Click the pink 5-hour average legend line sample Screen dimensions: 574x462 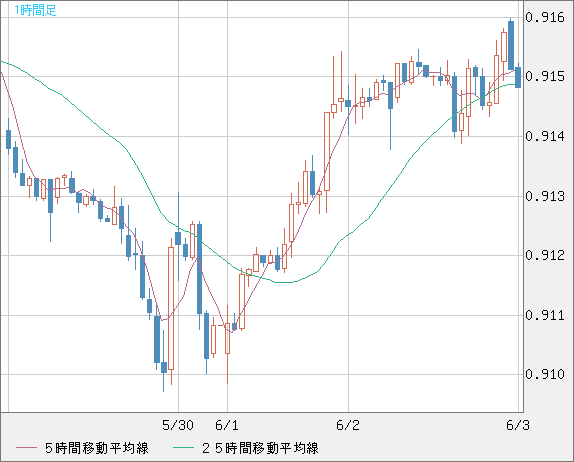(x=26, y=448)
